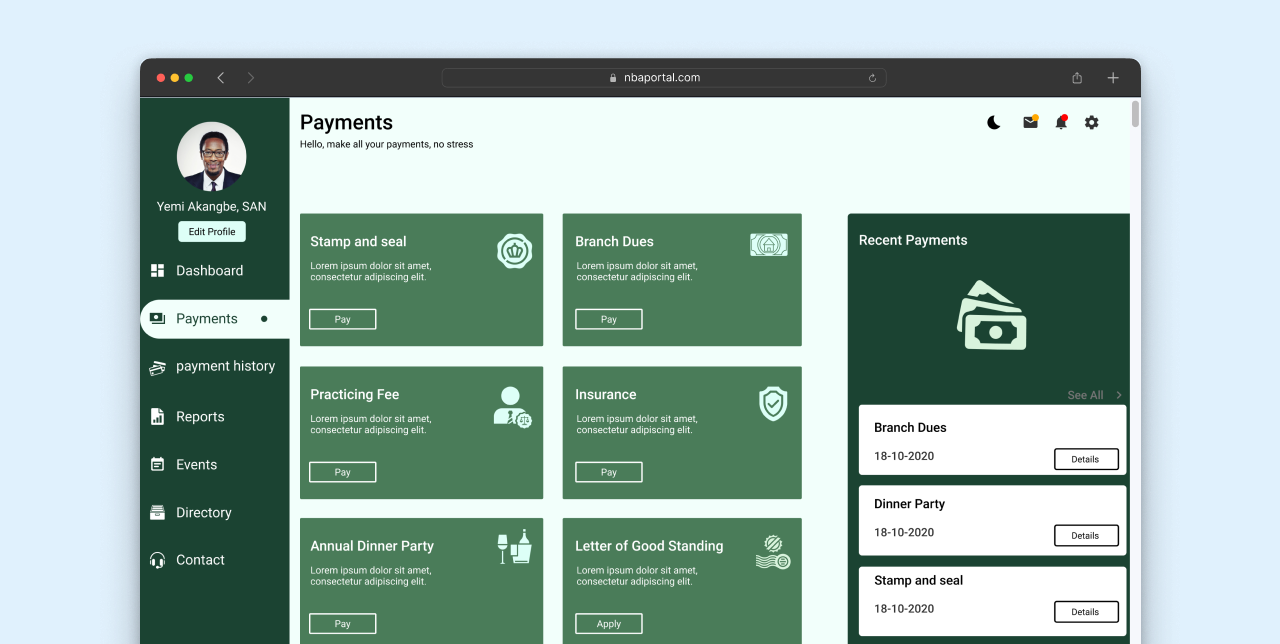Click the Practicing Fee person icon
The image size is (1280, 644).
(512, 407)
